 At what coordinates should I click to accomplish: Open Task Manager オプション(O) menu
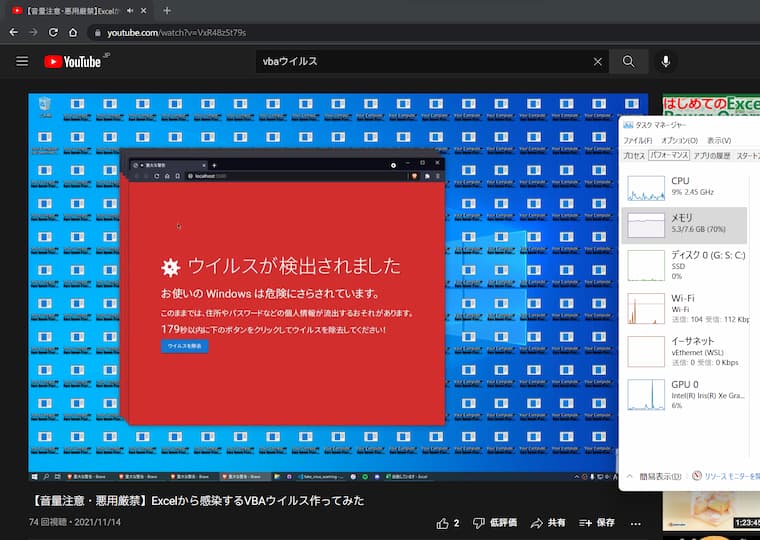click(x=680, y=141)
